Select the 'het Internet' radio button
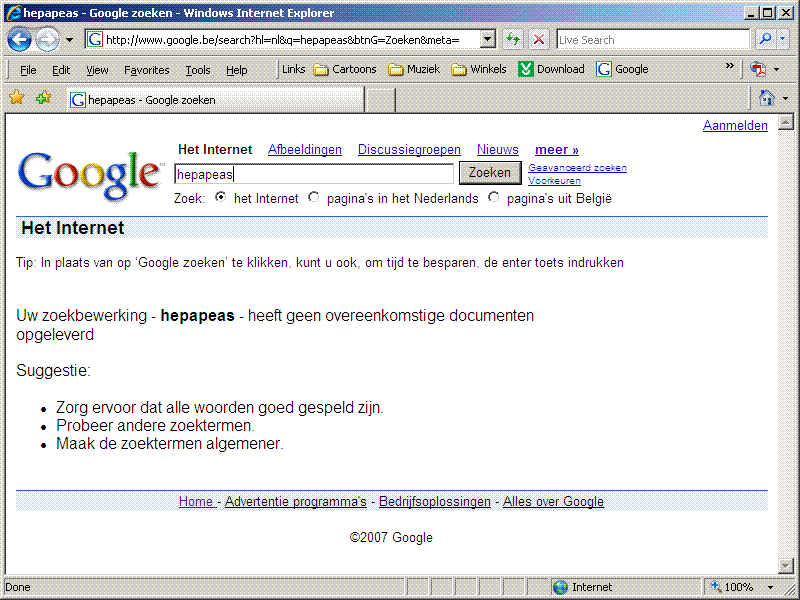The width and height of the screenshot is (800, 600). click(220, 197)
